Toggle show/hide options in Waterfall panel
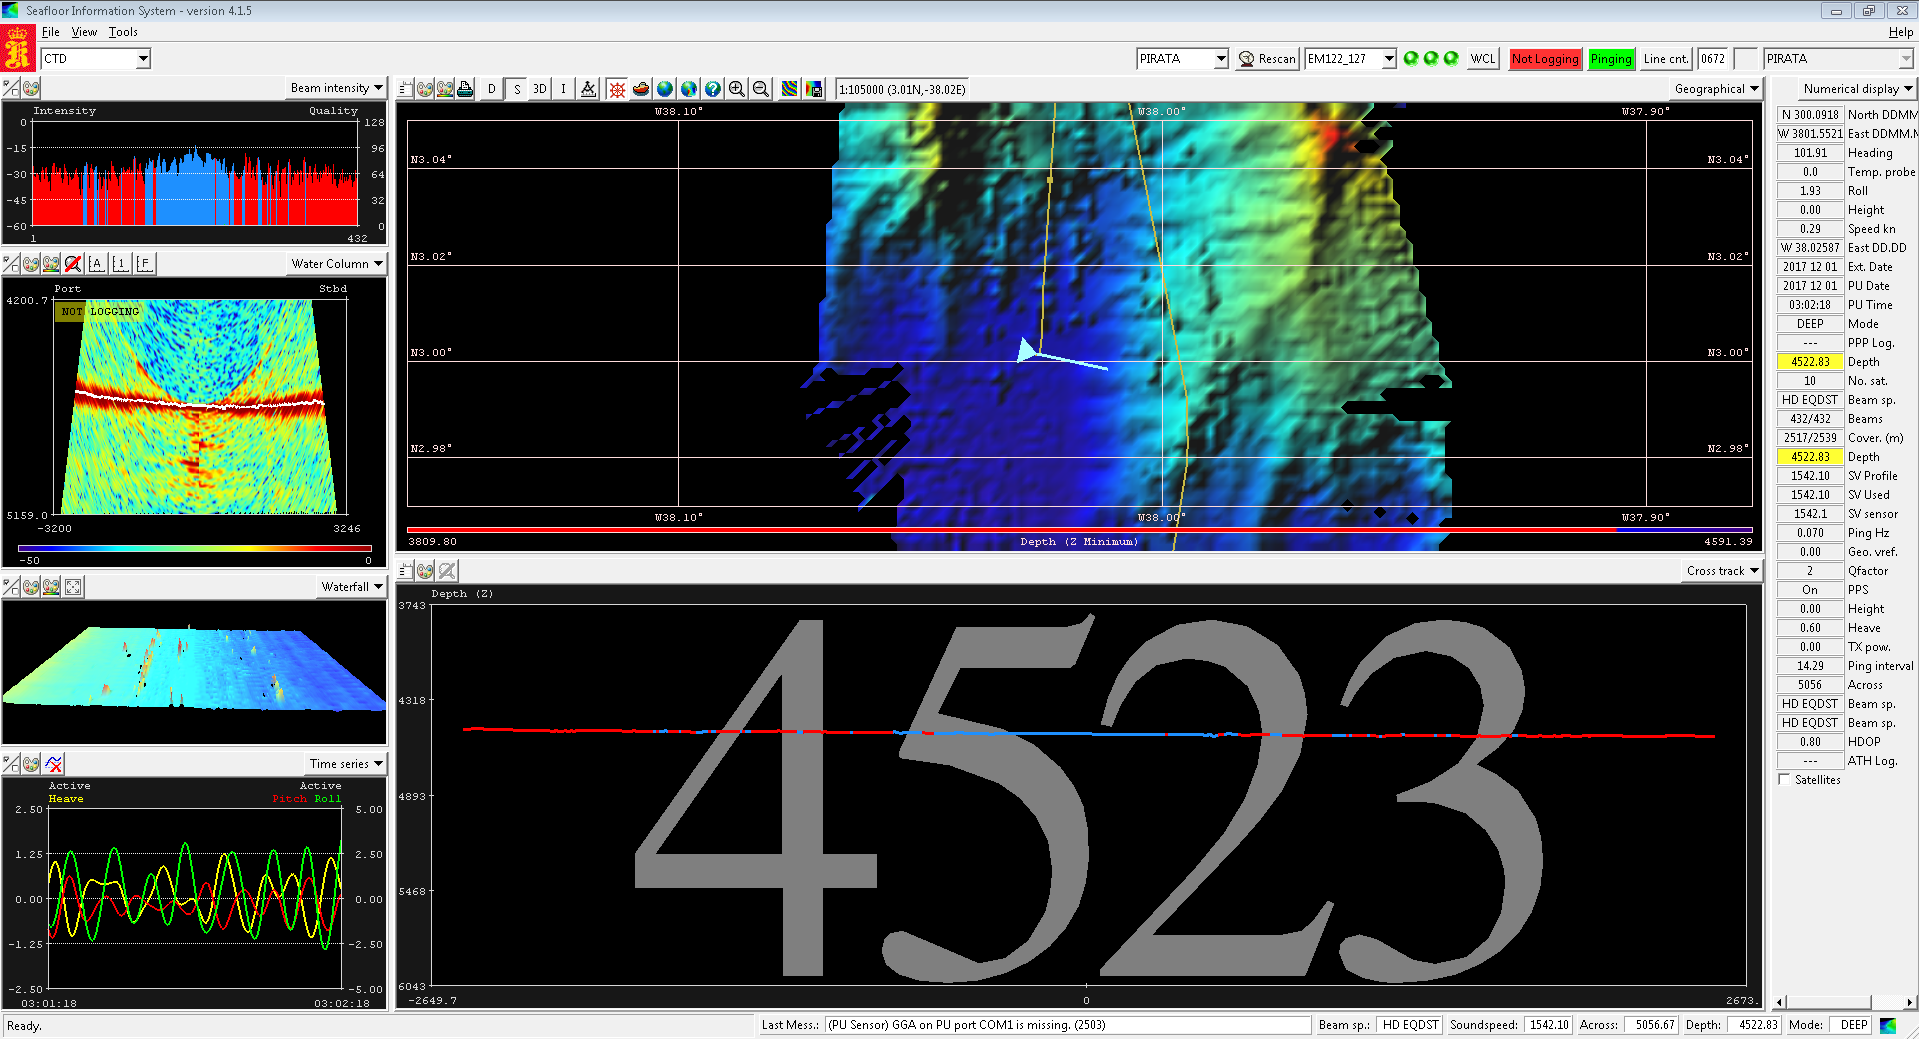 11,587
